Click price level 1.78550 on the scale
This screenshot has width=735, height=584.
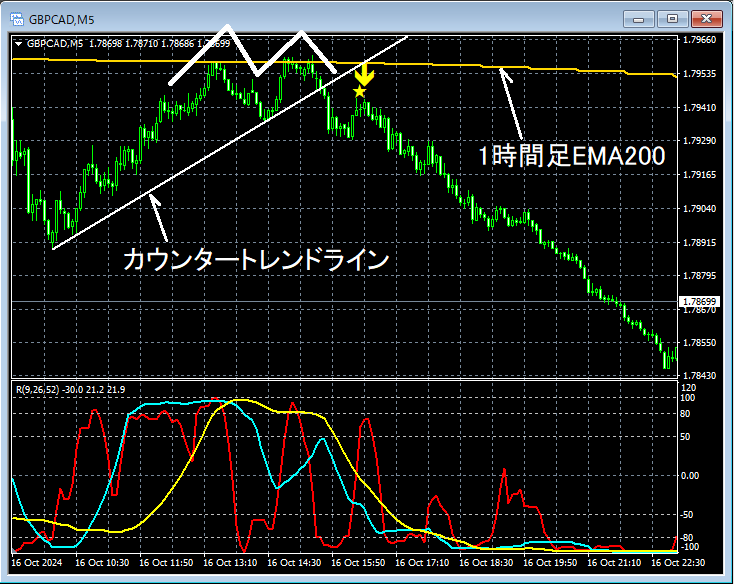[x=699, y=343]
